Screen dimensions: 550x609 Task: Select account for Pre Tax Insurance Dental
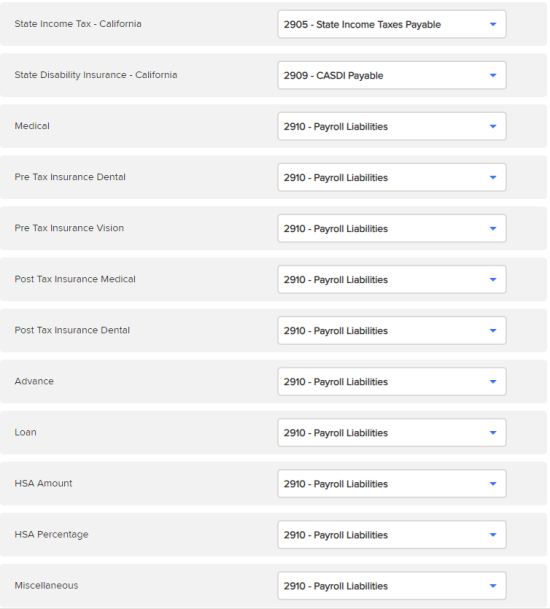(392, 177)
